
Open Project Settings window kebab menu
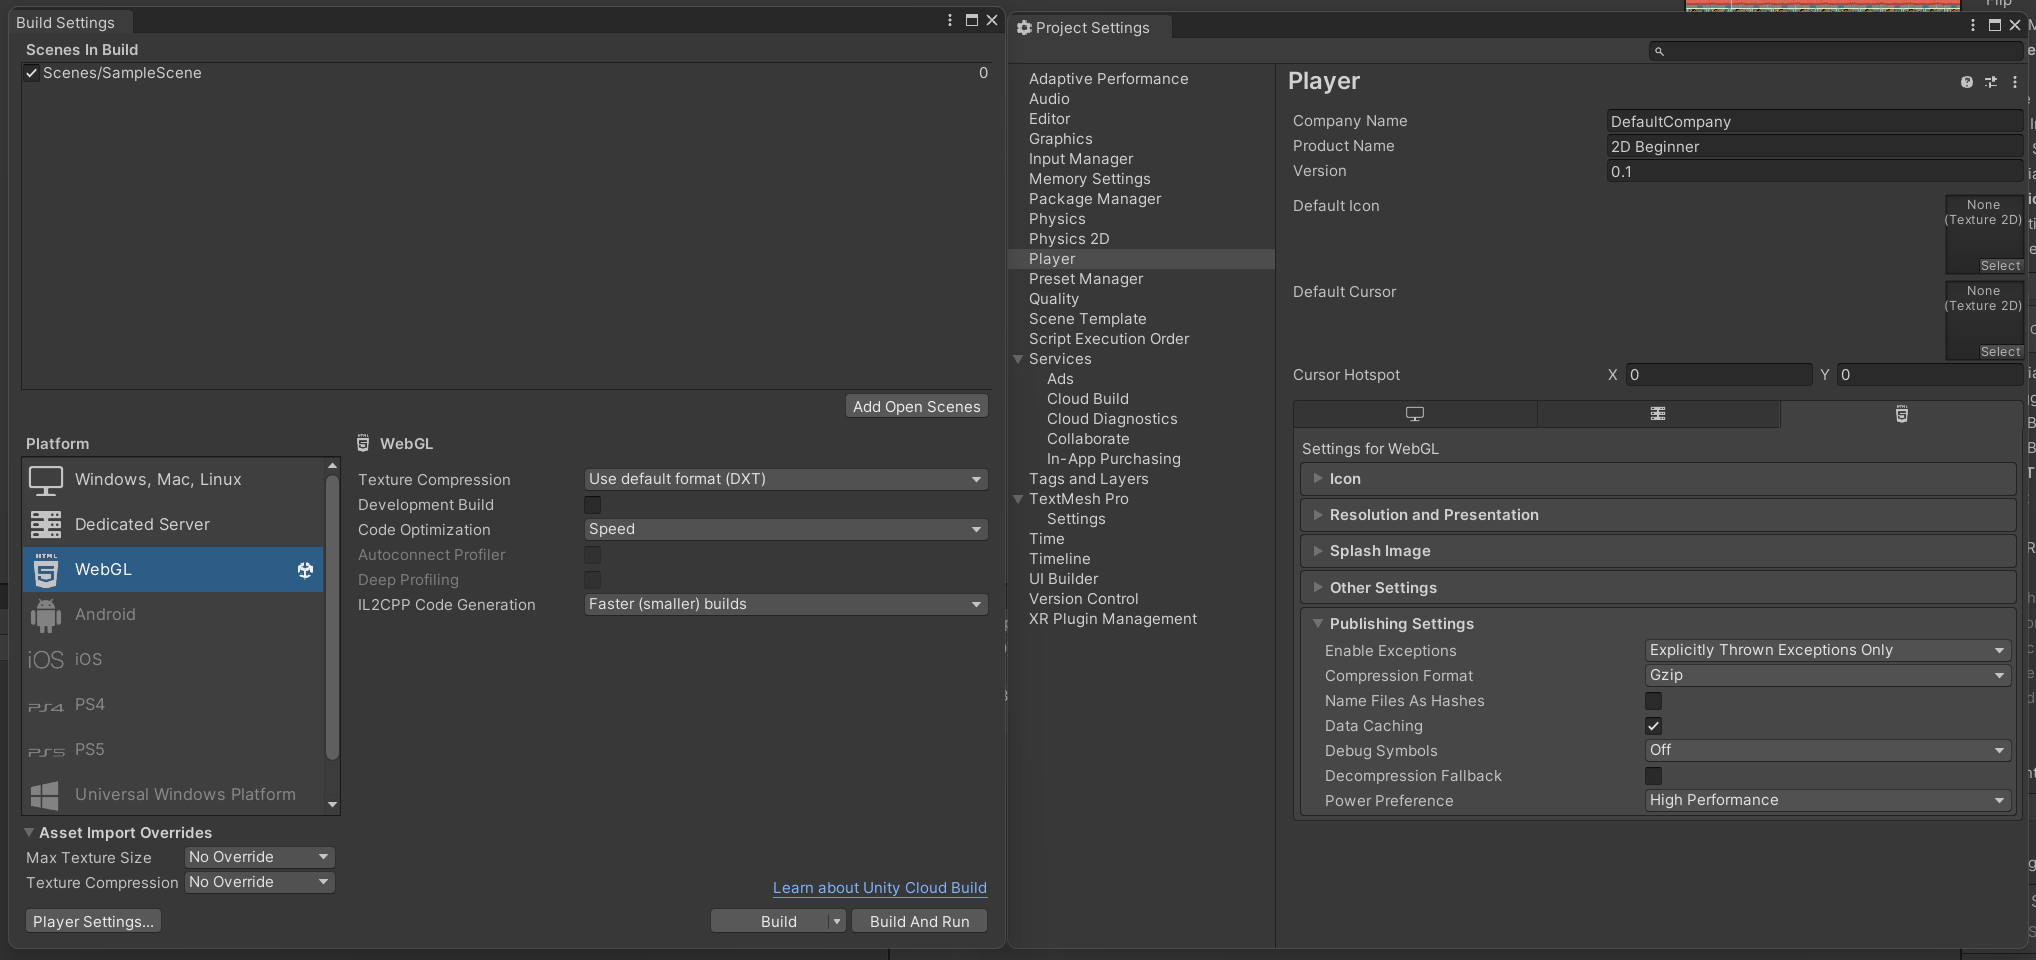(1973, 25)
